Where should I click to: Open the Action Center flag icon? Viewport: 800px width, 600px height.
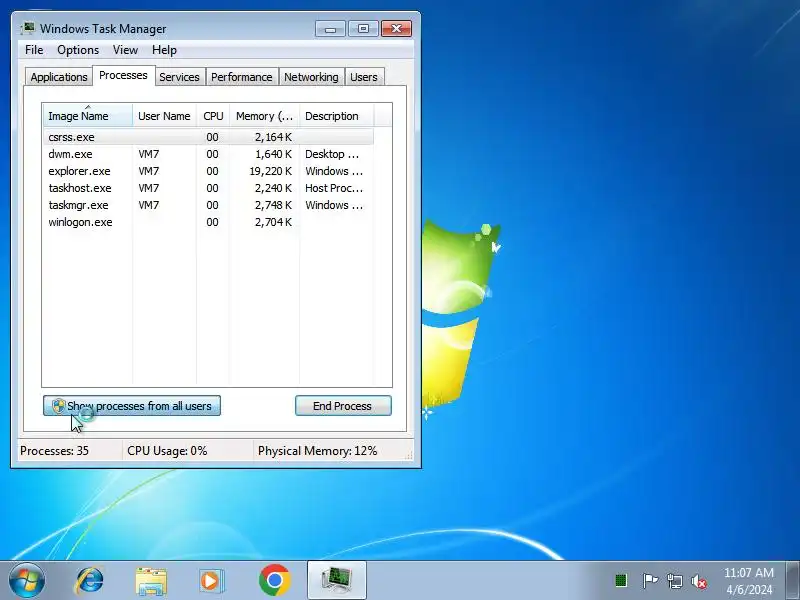(x=650, y=581)
